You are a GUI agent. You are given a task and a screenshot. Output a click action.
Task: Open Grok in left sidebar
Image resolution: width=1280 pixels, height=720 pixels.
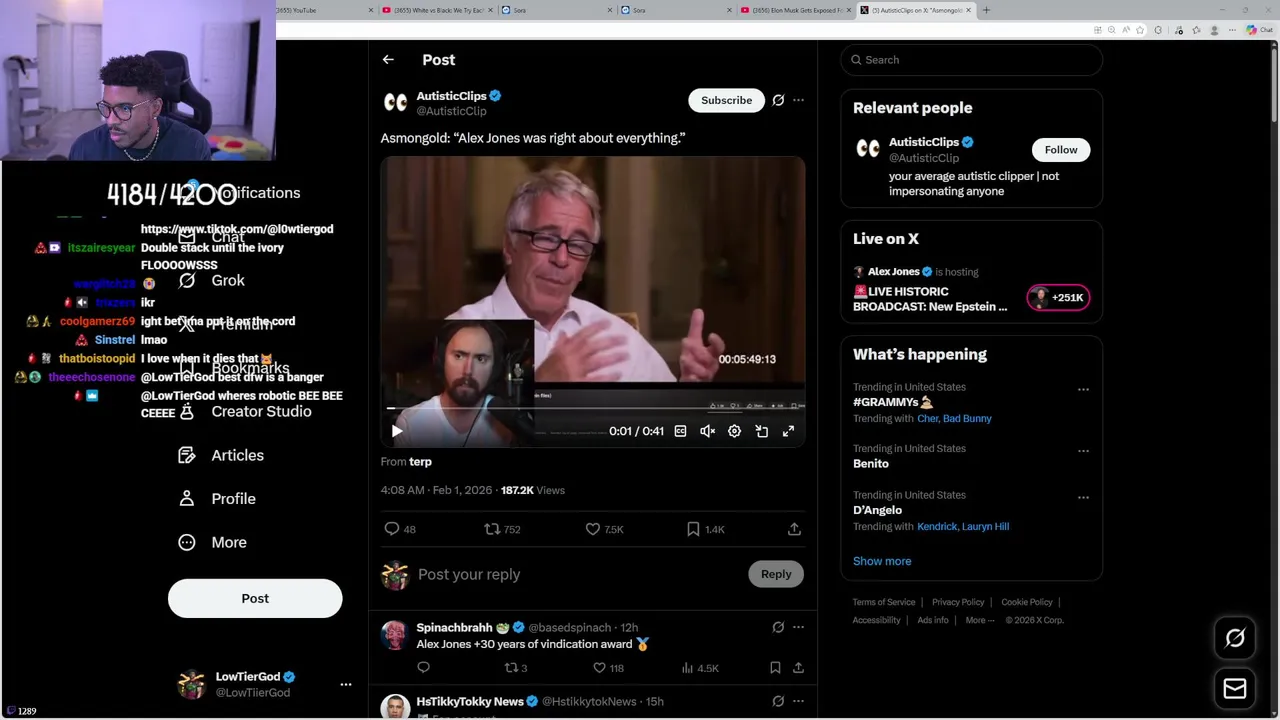pos(211,281)
